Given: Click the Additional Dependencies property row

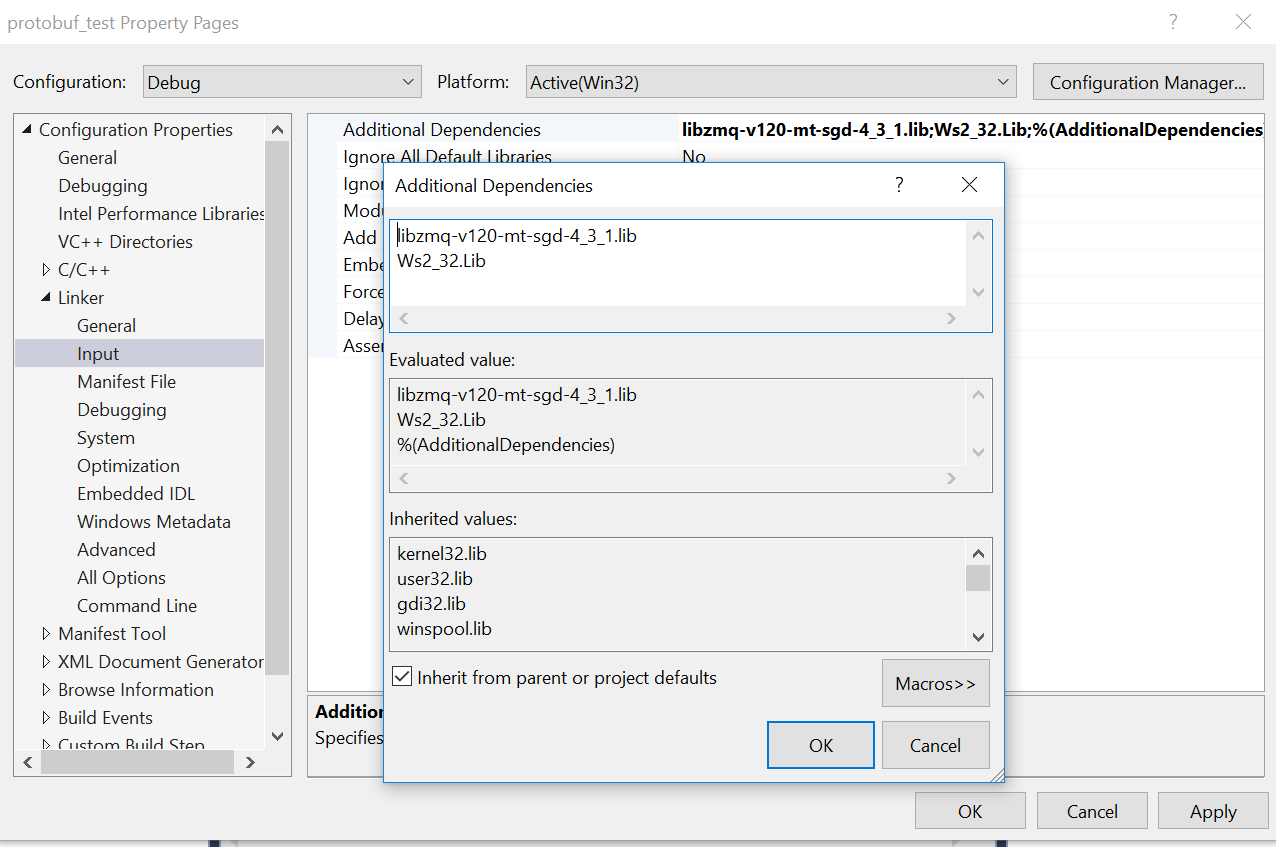Looking at the screenshot, I should [x=785, y=129].
